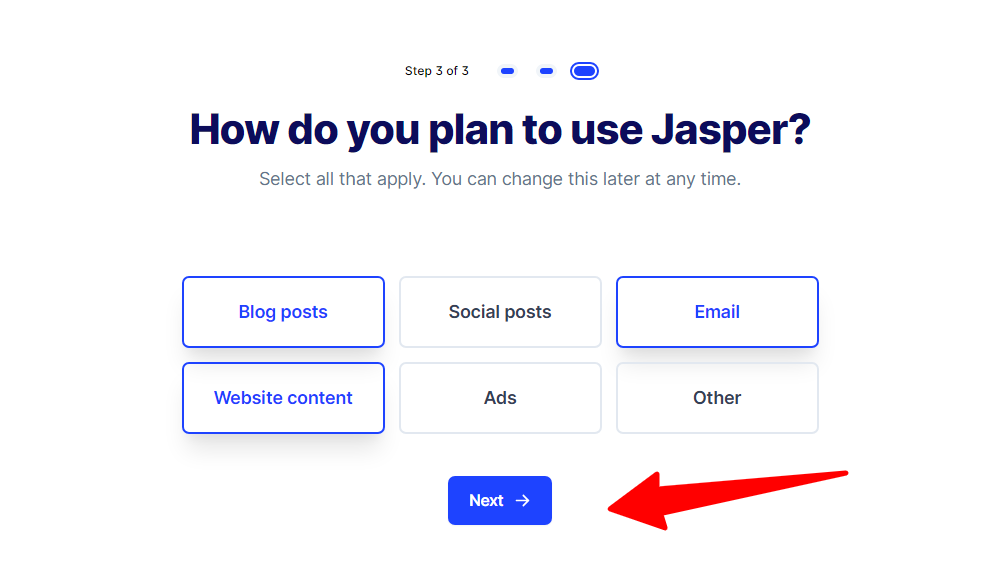Image resolution: width=1005 pixels, height=583 pixels.
Task: Click the second step progress pill indicator
Action: click(x=546, y=70)
